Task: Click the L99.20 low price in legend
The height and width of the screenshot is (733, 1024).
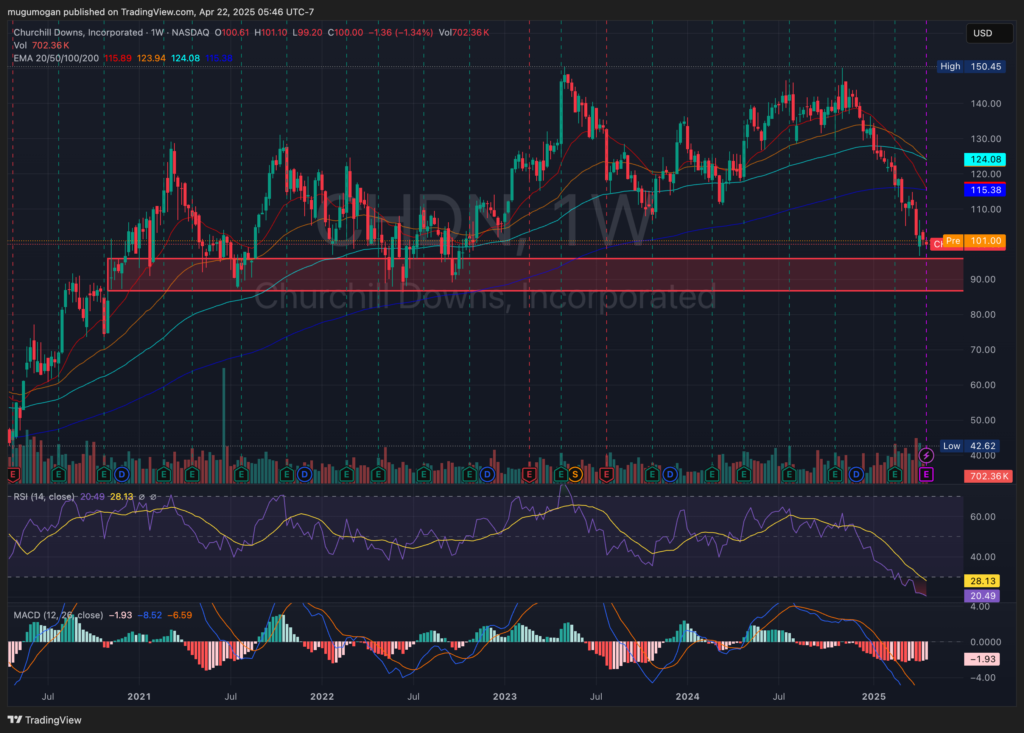Action: (x=307, y=32)
